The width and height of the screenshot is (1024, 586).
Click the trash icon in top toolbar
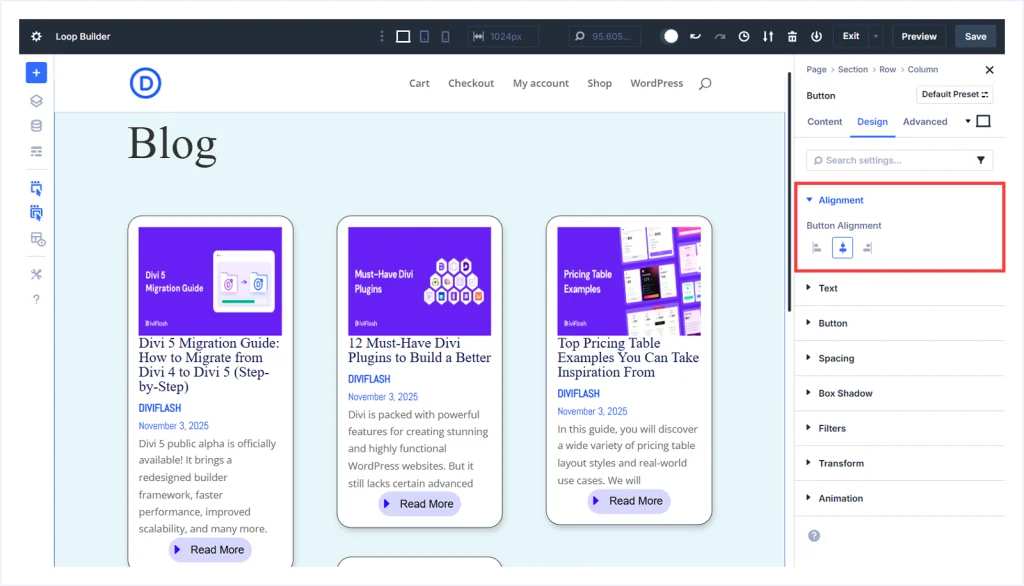tap(792, 36)
